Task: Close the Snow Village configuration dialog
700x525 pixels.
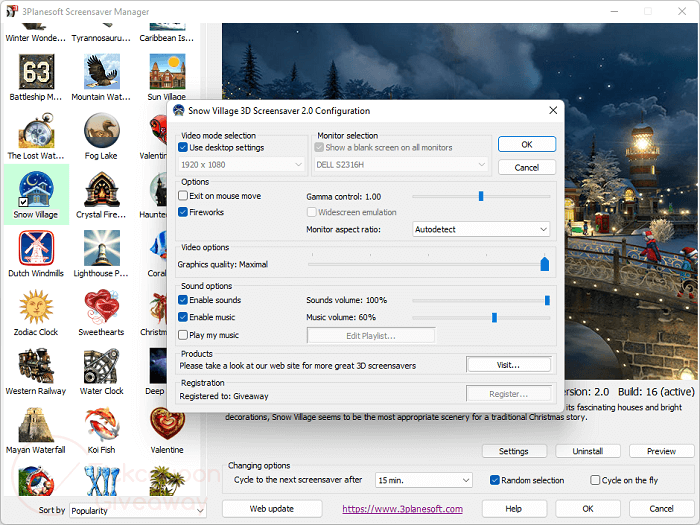Action: (x=553, y=110)
